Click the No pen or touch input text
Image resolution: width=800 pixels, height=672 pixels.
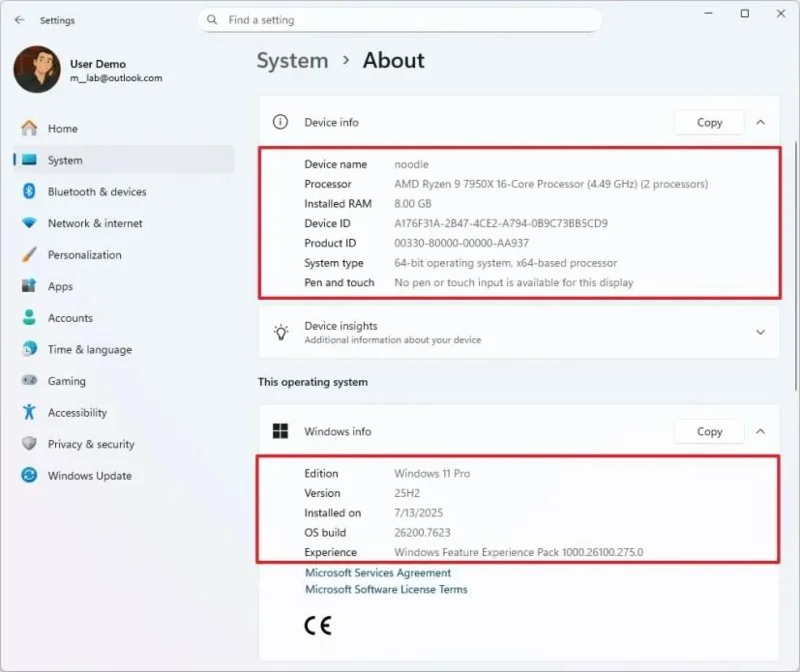pos(514,282)
